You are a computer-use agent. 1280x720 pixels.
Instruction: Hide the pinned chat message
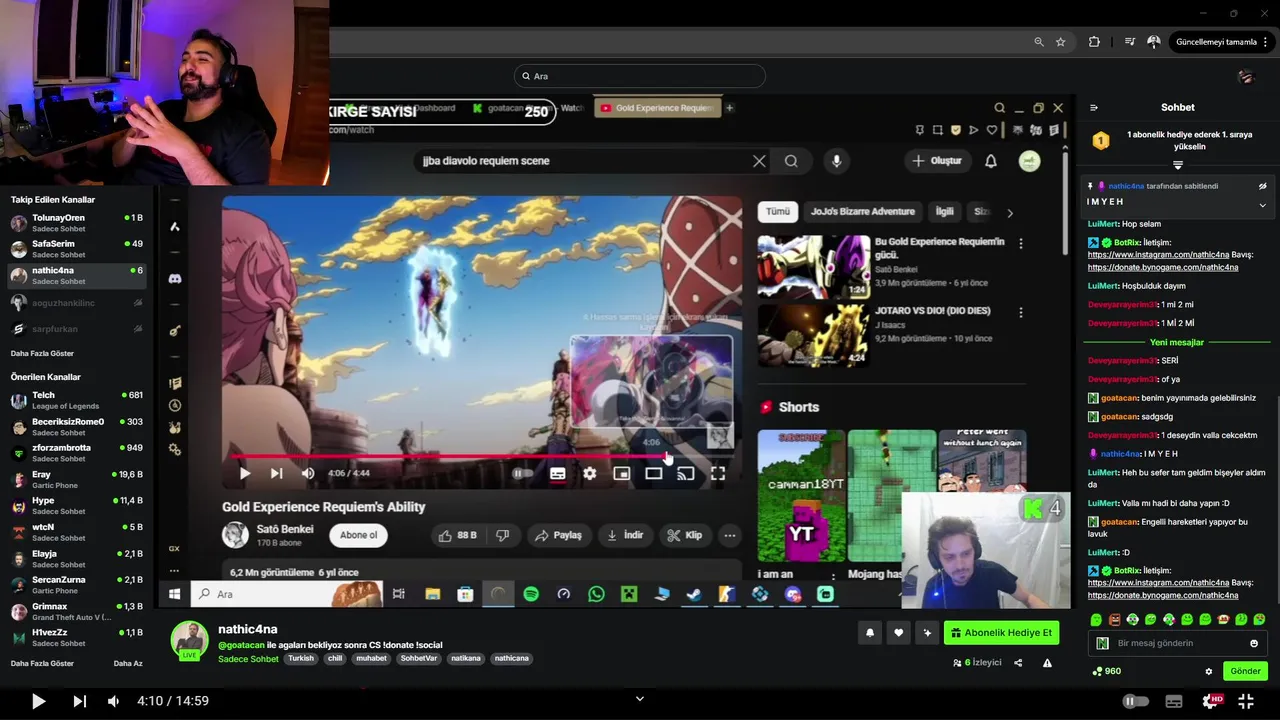pos(1262,186)
